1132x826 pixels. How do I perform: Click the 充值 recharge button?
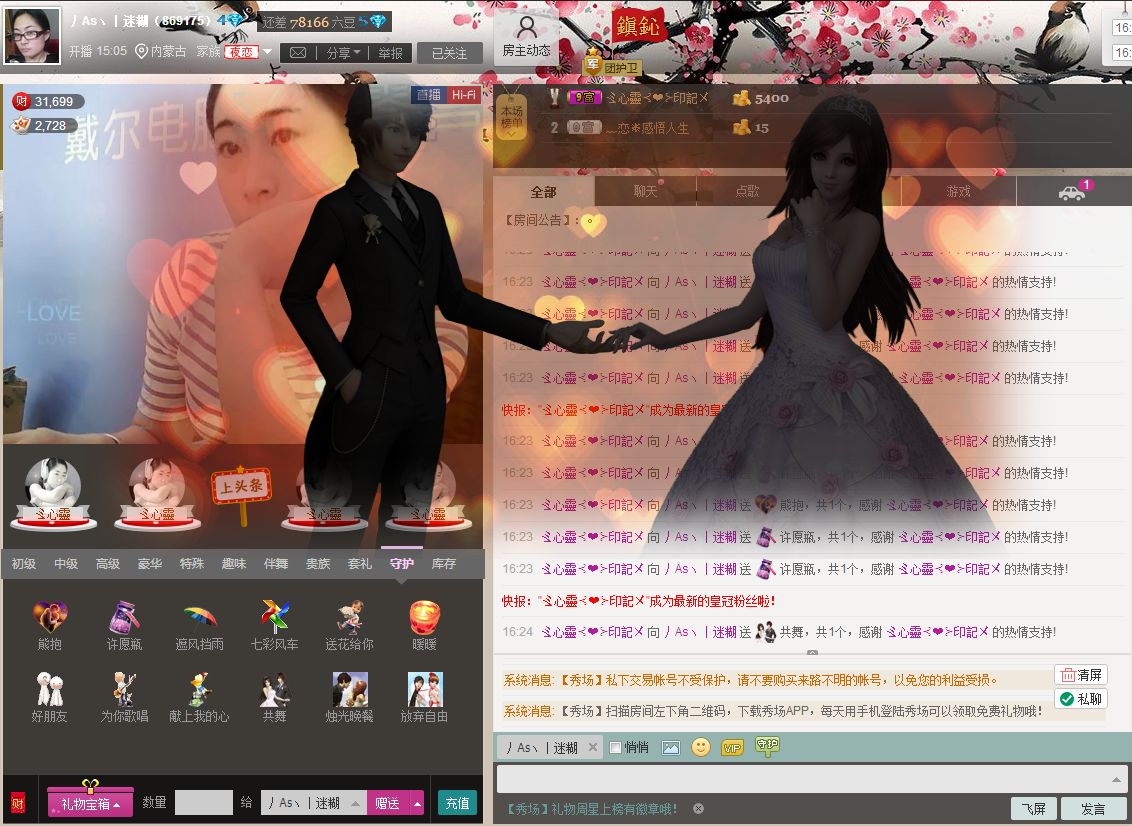pyautogui.click(x=457, y=803)
